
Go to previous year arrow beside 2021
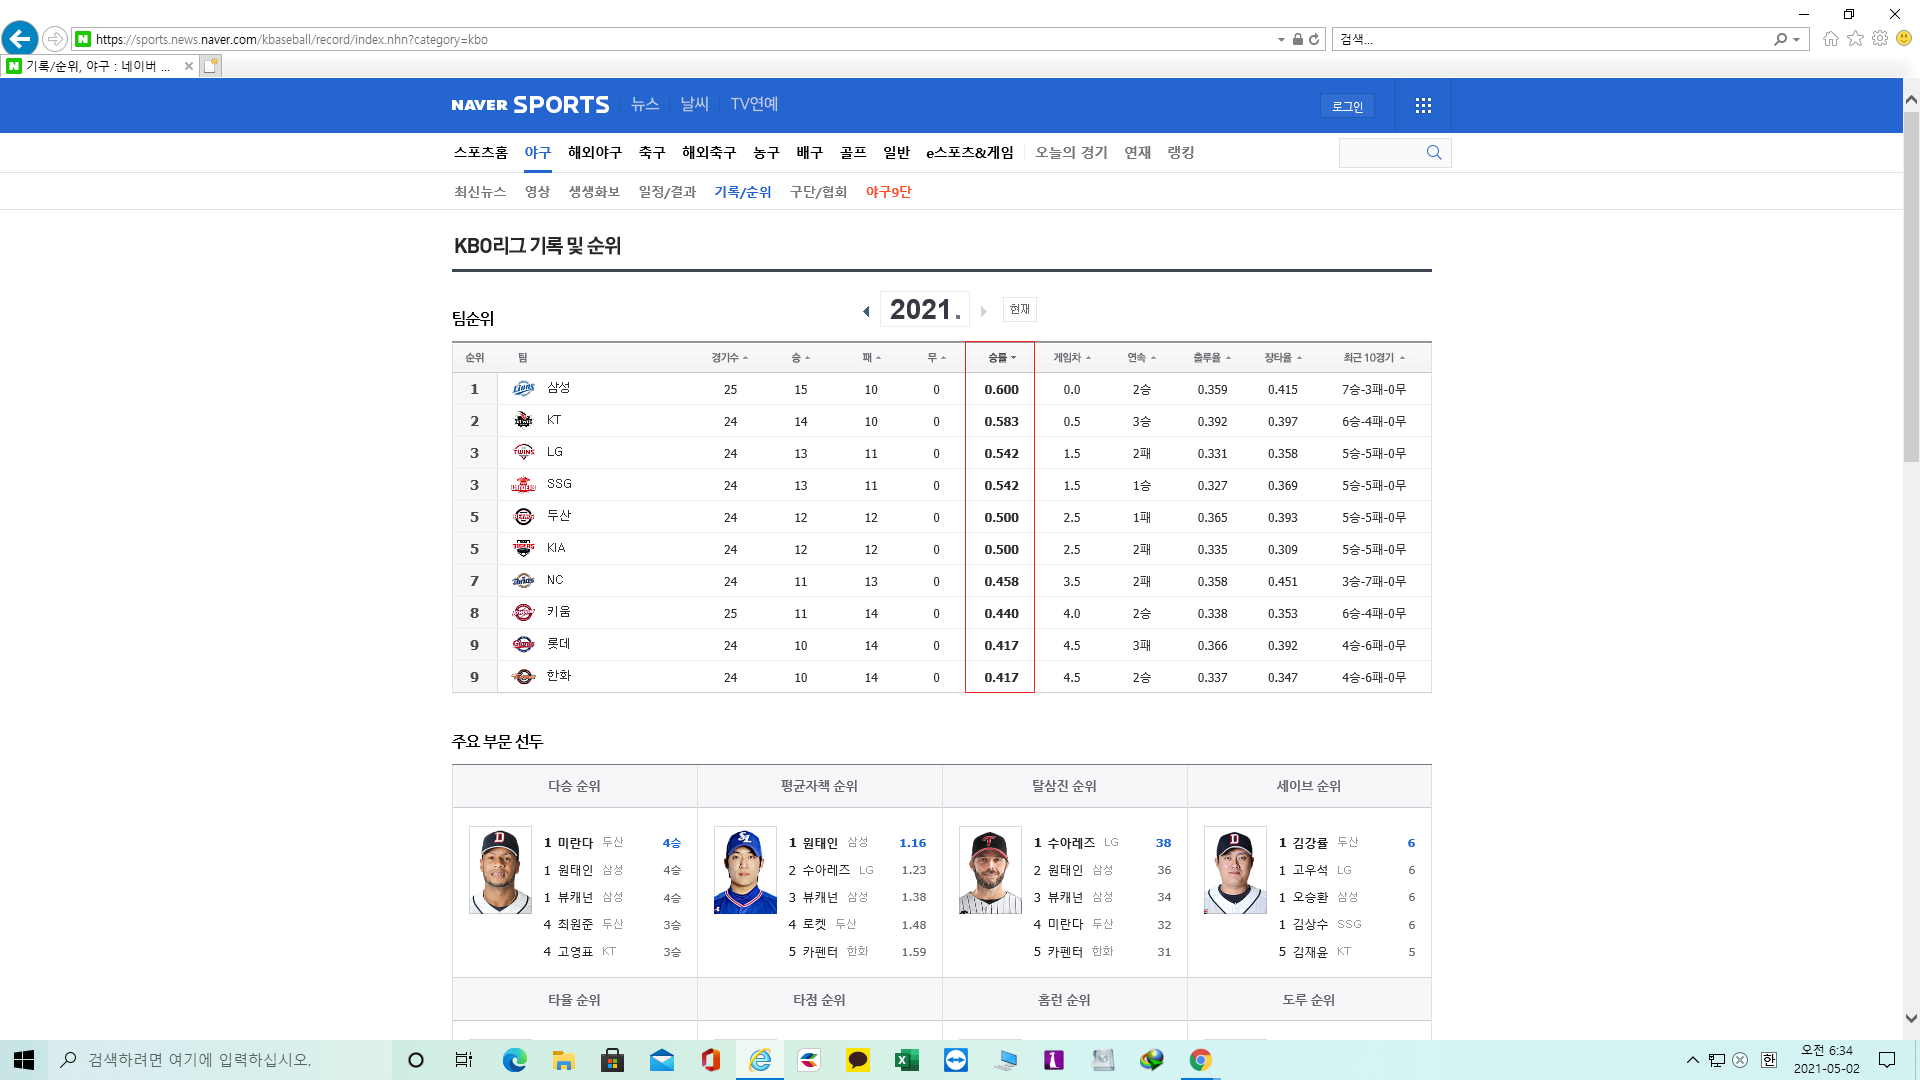pyautogui.click(x=866, y=311)
